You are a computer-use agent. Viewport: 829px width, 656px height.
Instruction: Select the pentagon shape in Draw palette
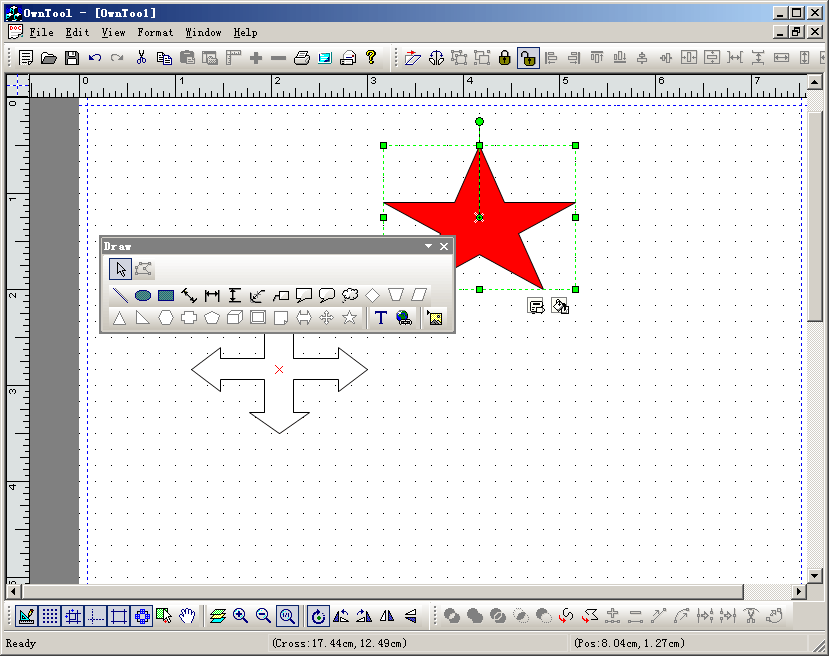[x=212, y=318]
